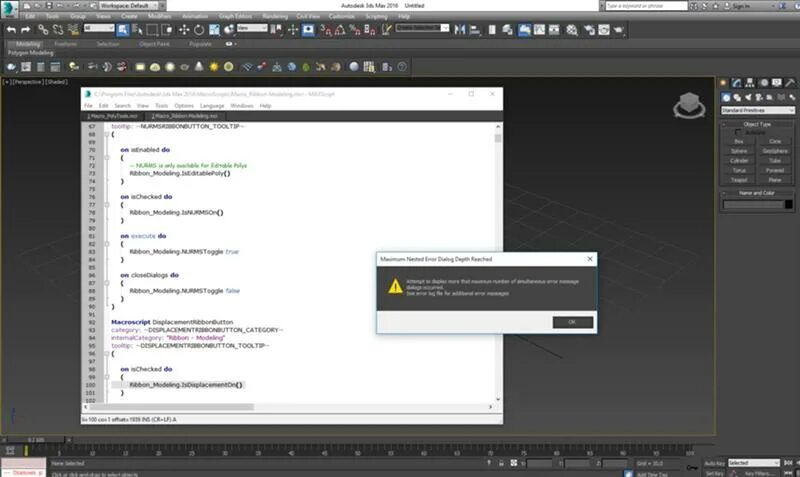The height and width of the screenshot is (477, 800).
Task: Open the Utilities hammer panel icon
Action: coord(790,83)
